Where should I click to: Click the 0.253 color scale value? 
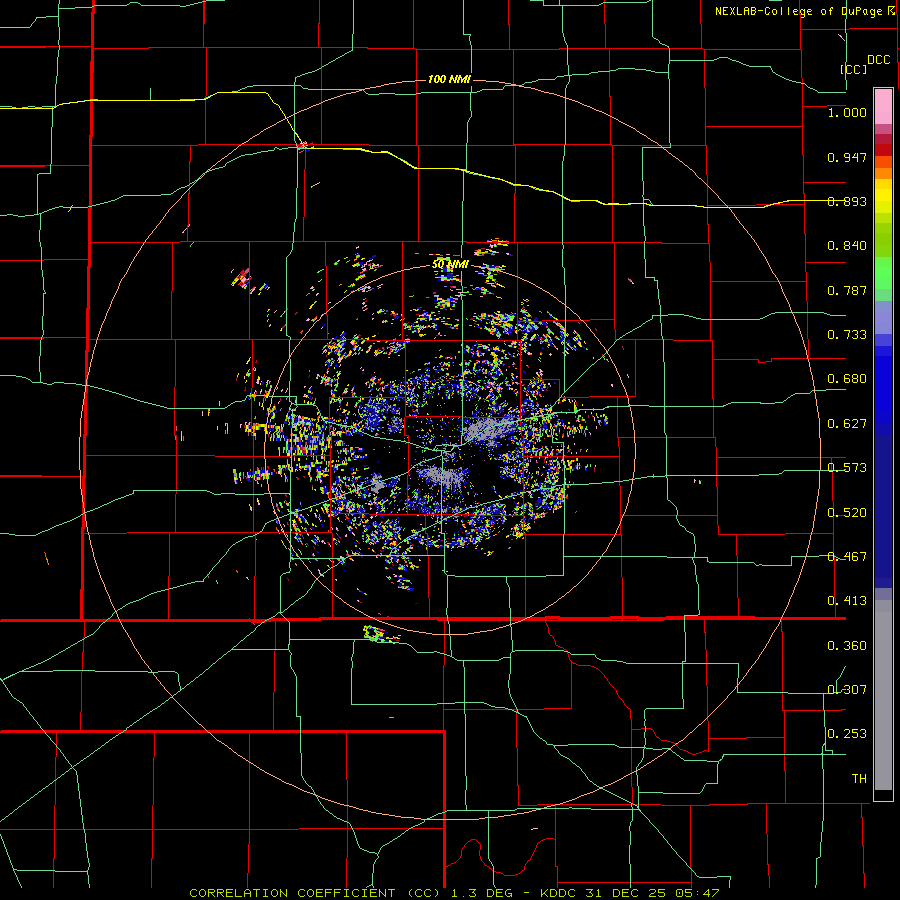point(847,734)
